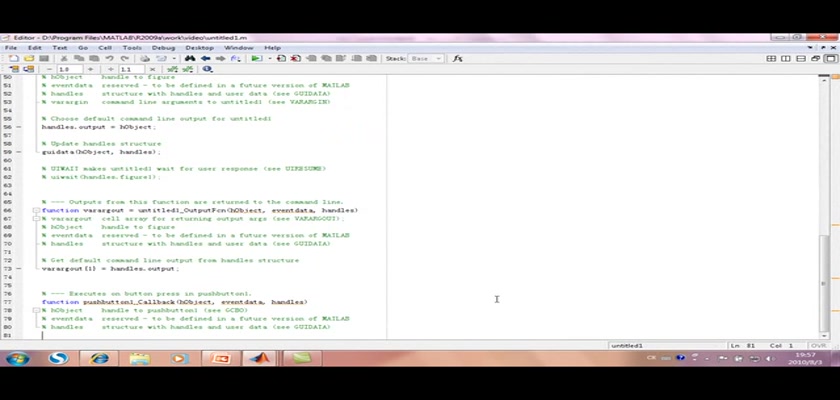Open the File menu
840x400 pixels.
click(11, 48)
